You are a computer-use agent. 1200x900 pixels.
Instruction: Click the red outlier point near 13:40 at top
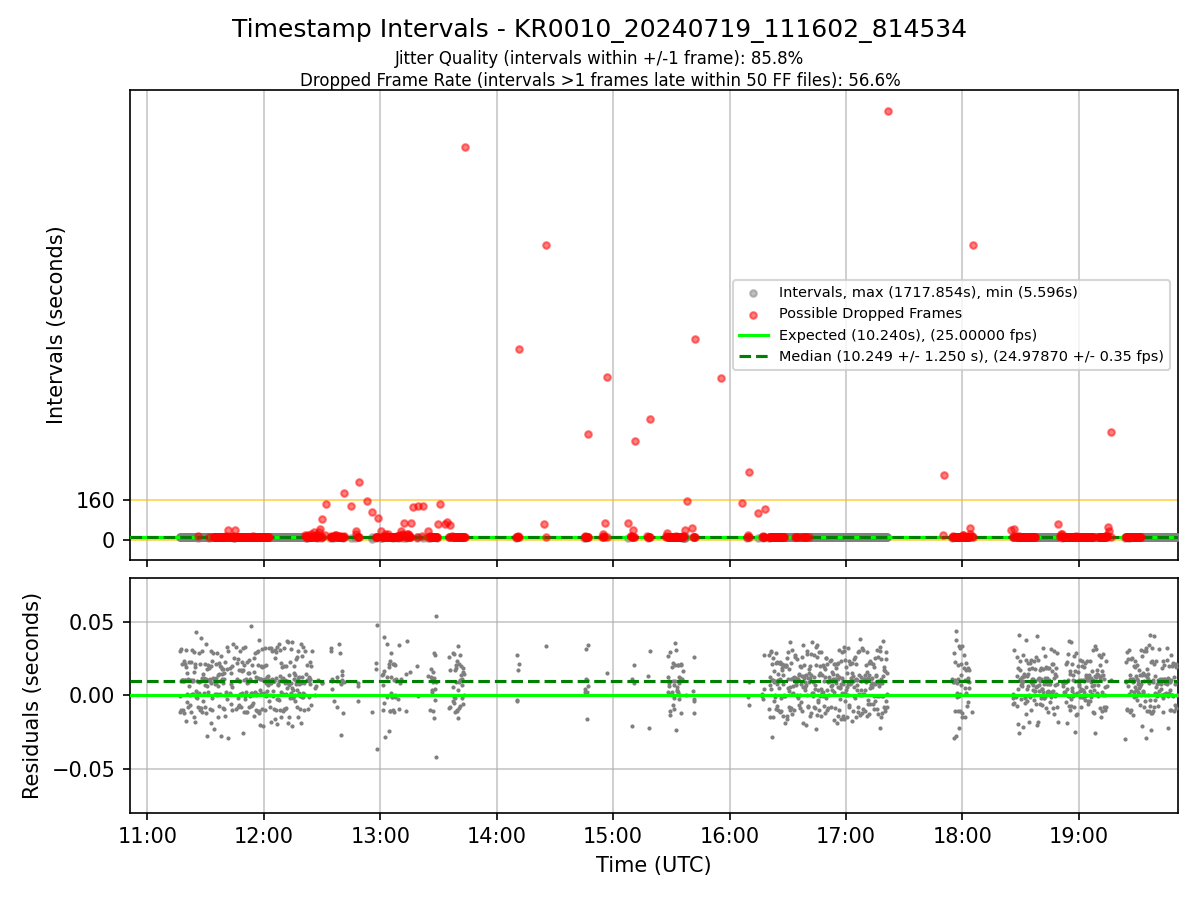pos(465,147)
